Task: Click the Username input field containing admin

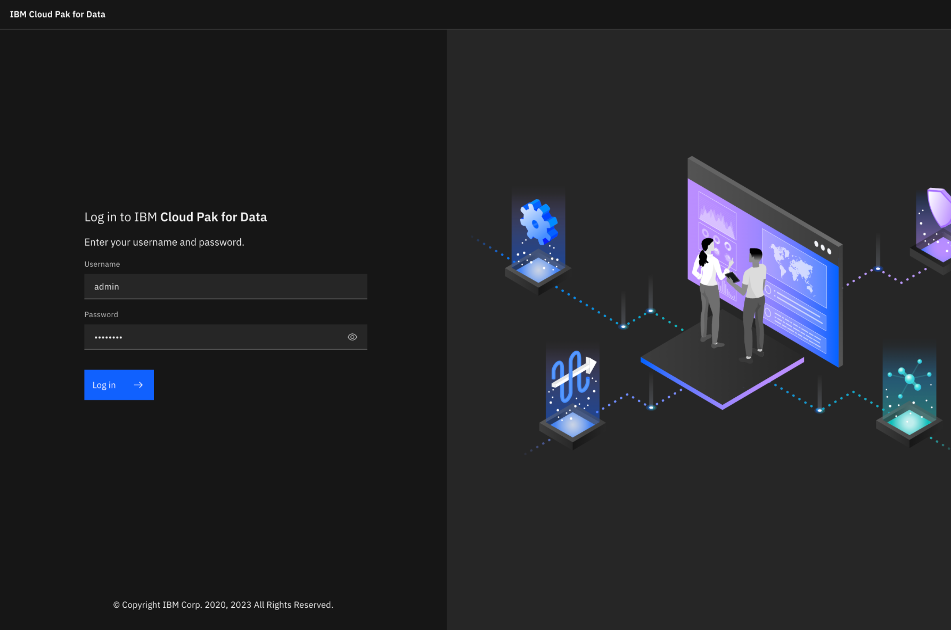Action: (225, 286)
